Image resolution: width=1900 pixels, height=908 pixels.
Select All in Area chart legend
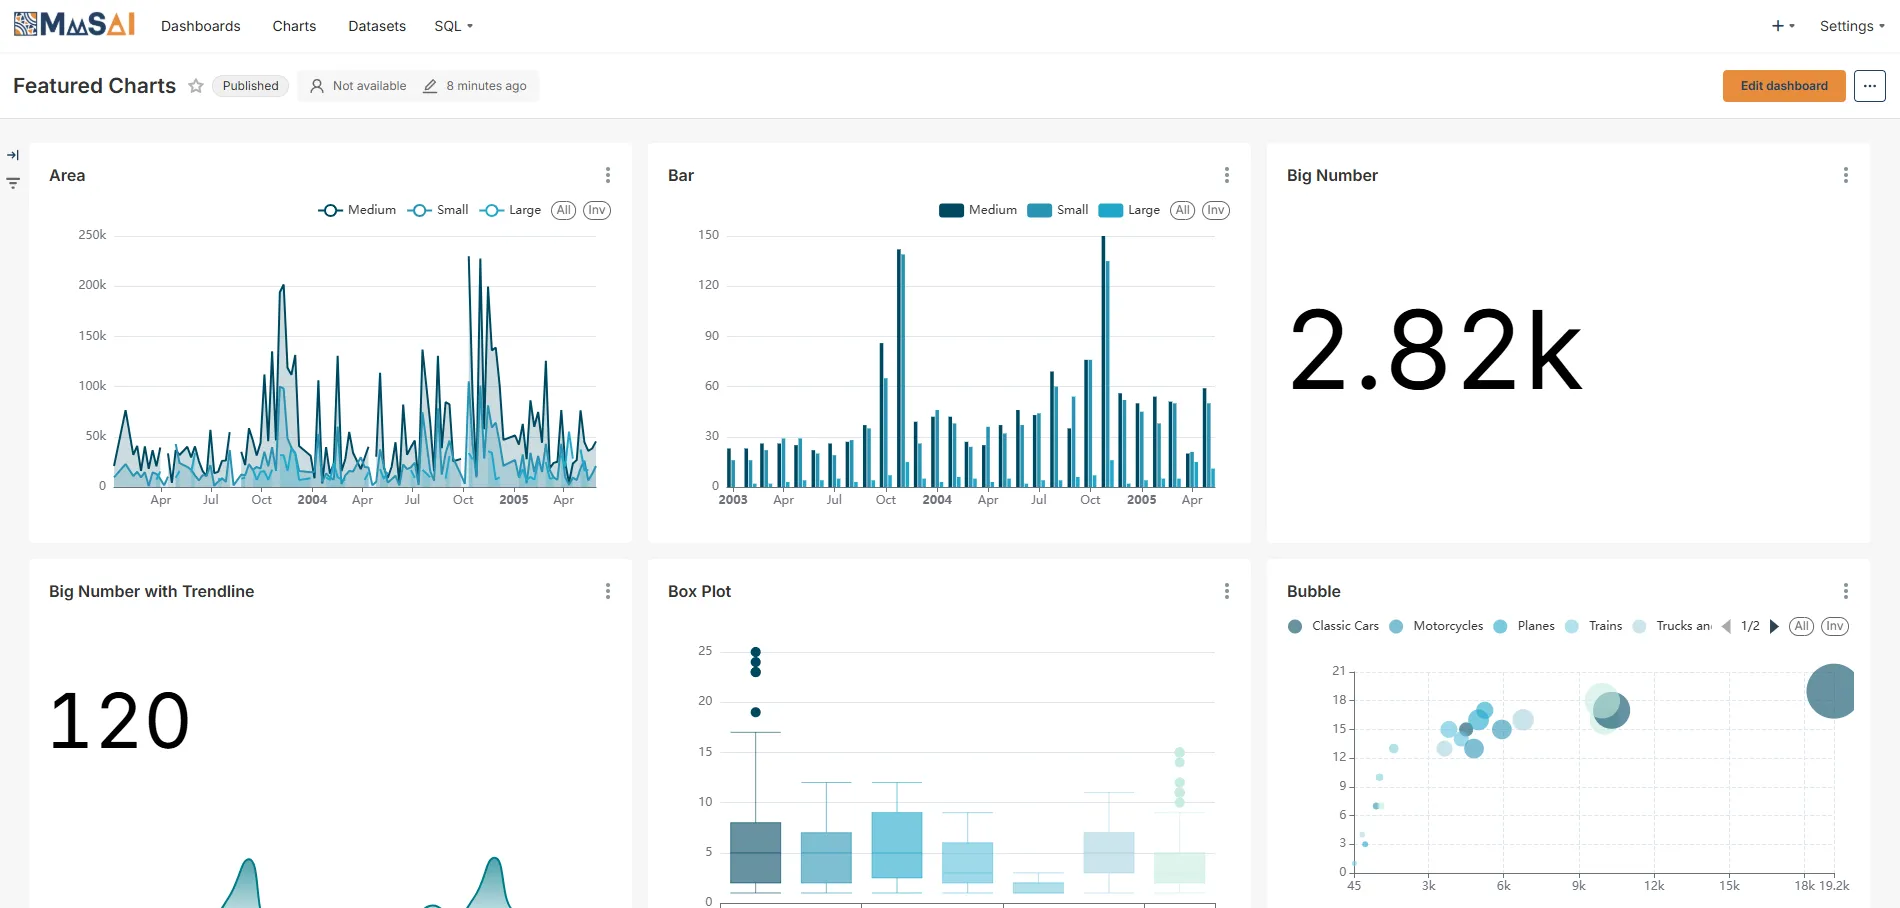coord(564,210)
